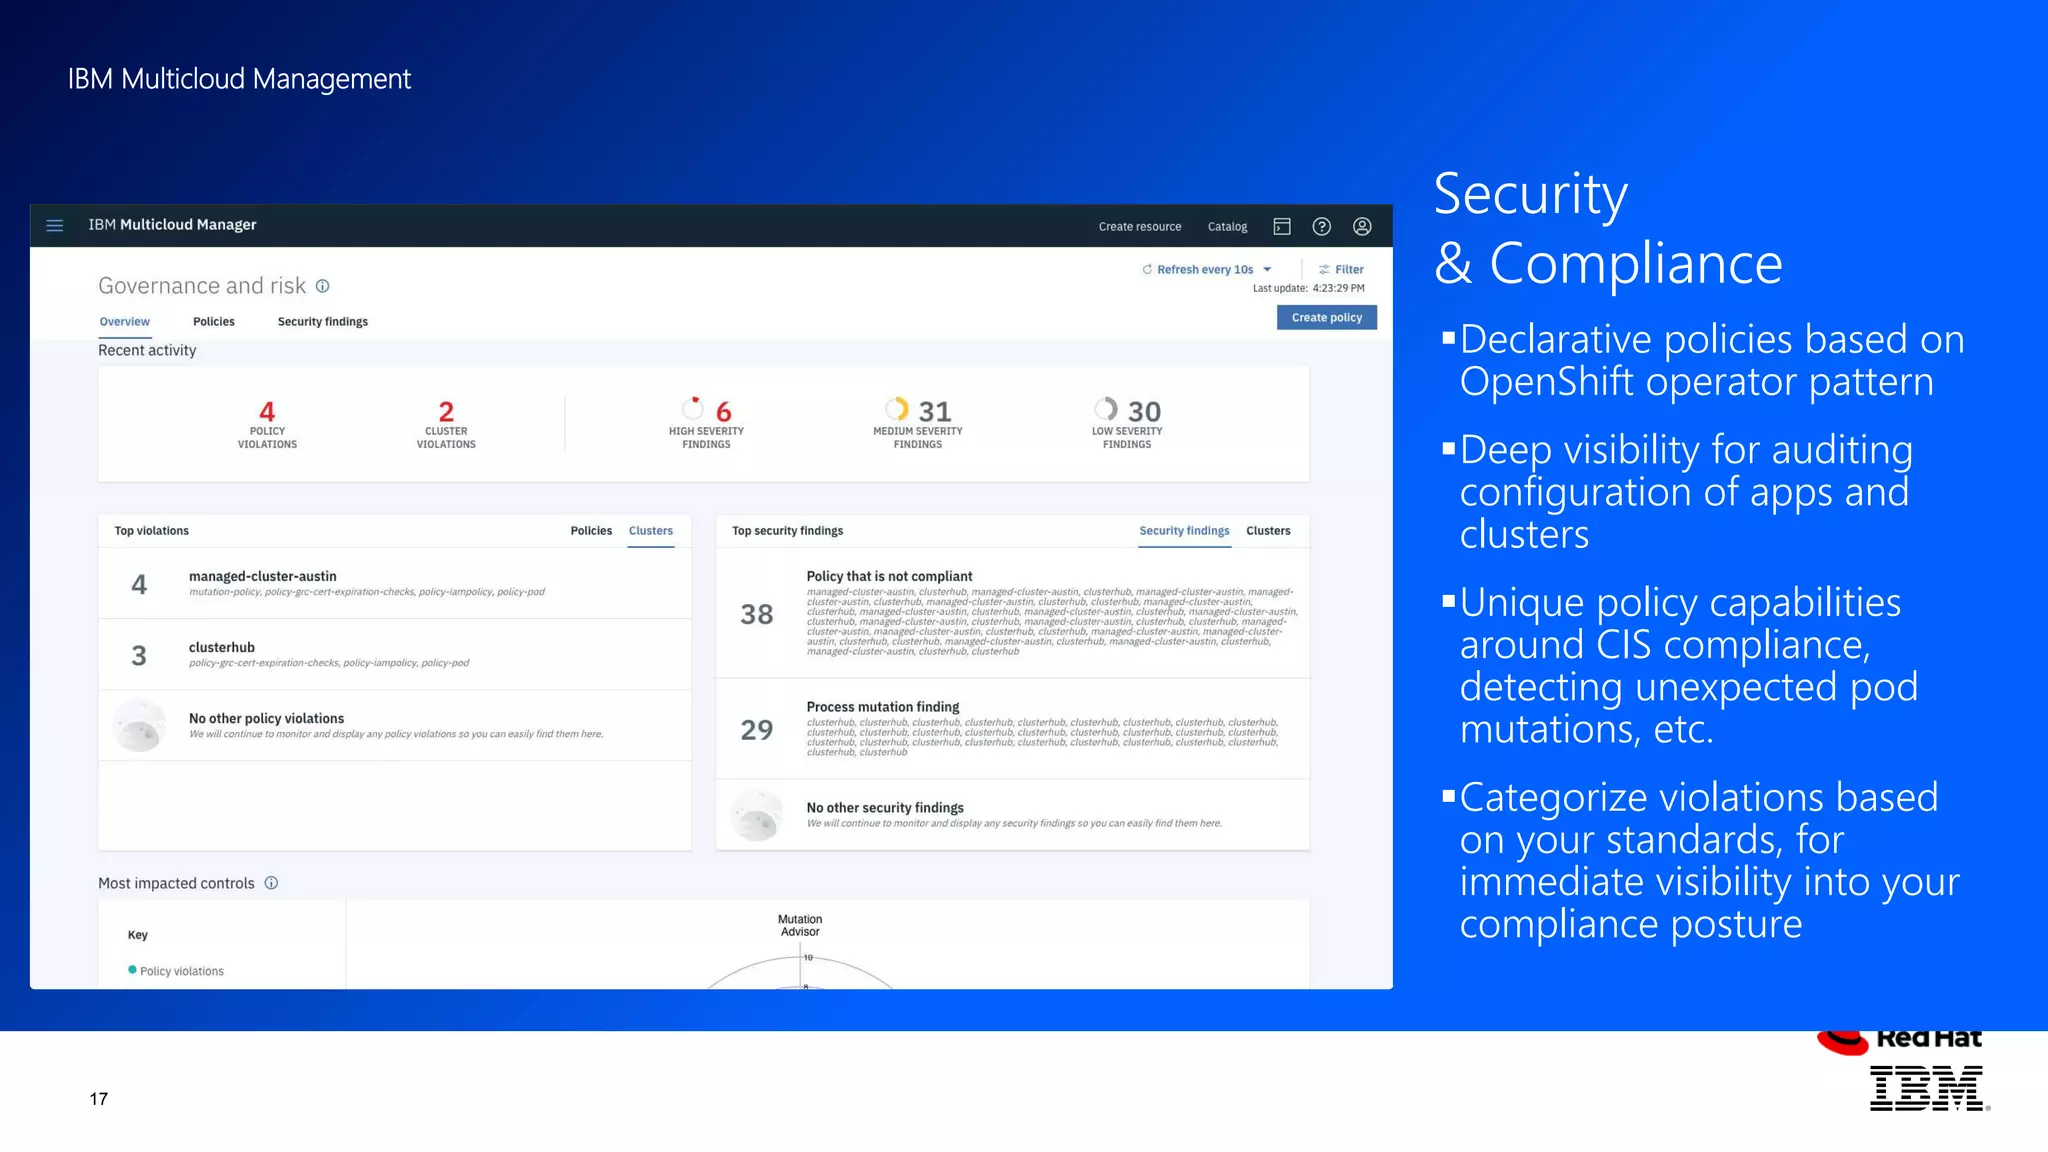Click the 30 low severity findings count
Screen dimensions: 2048x1152
(1144, 411)
